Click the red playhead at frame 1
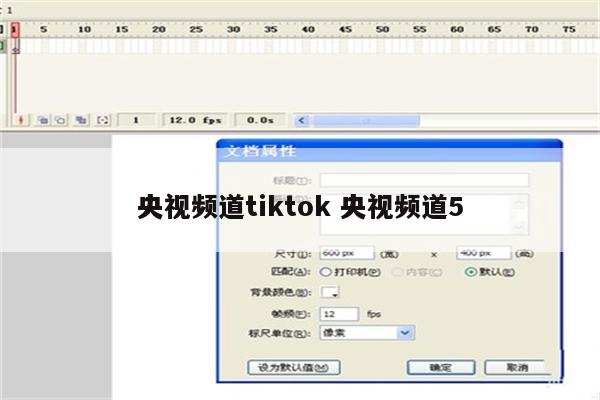The width and height of the screenshot is (600, 400). pyautogui.click(x=15, y=29)
